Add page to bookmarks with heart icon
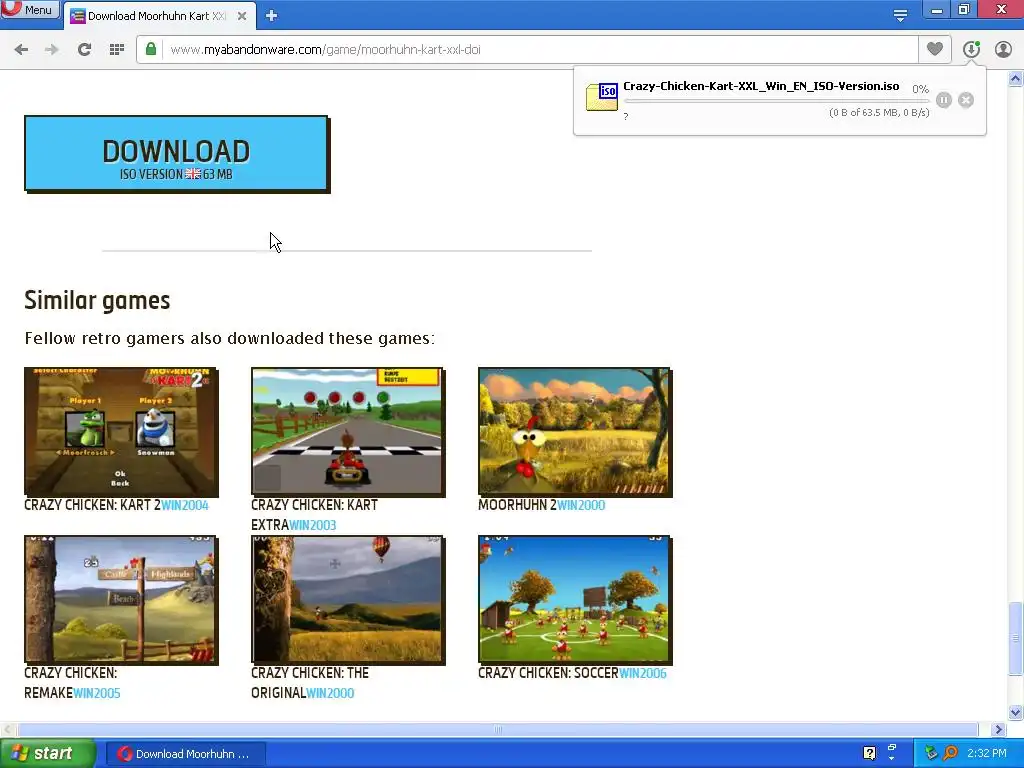This screenshot has height=768, width=1024. click(935, 49)
